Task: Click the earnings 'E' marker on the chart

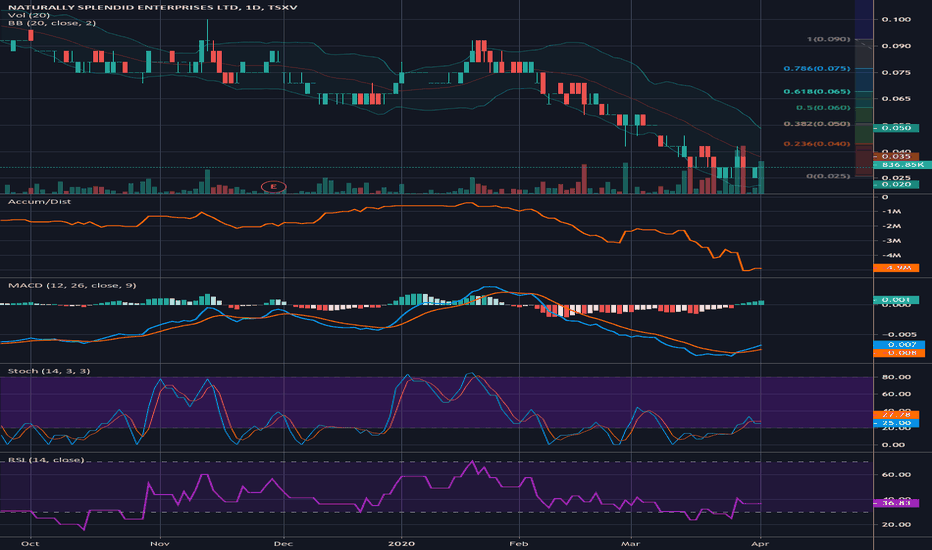Action: (273, 187)
